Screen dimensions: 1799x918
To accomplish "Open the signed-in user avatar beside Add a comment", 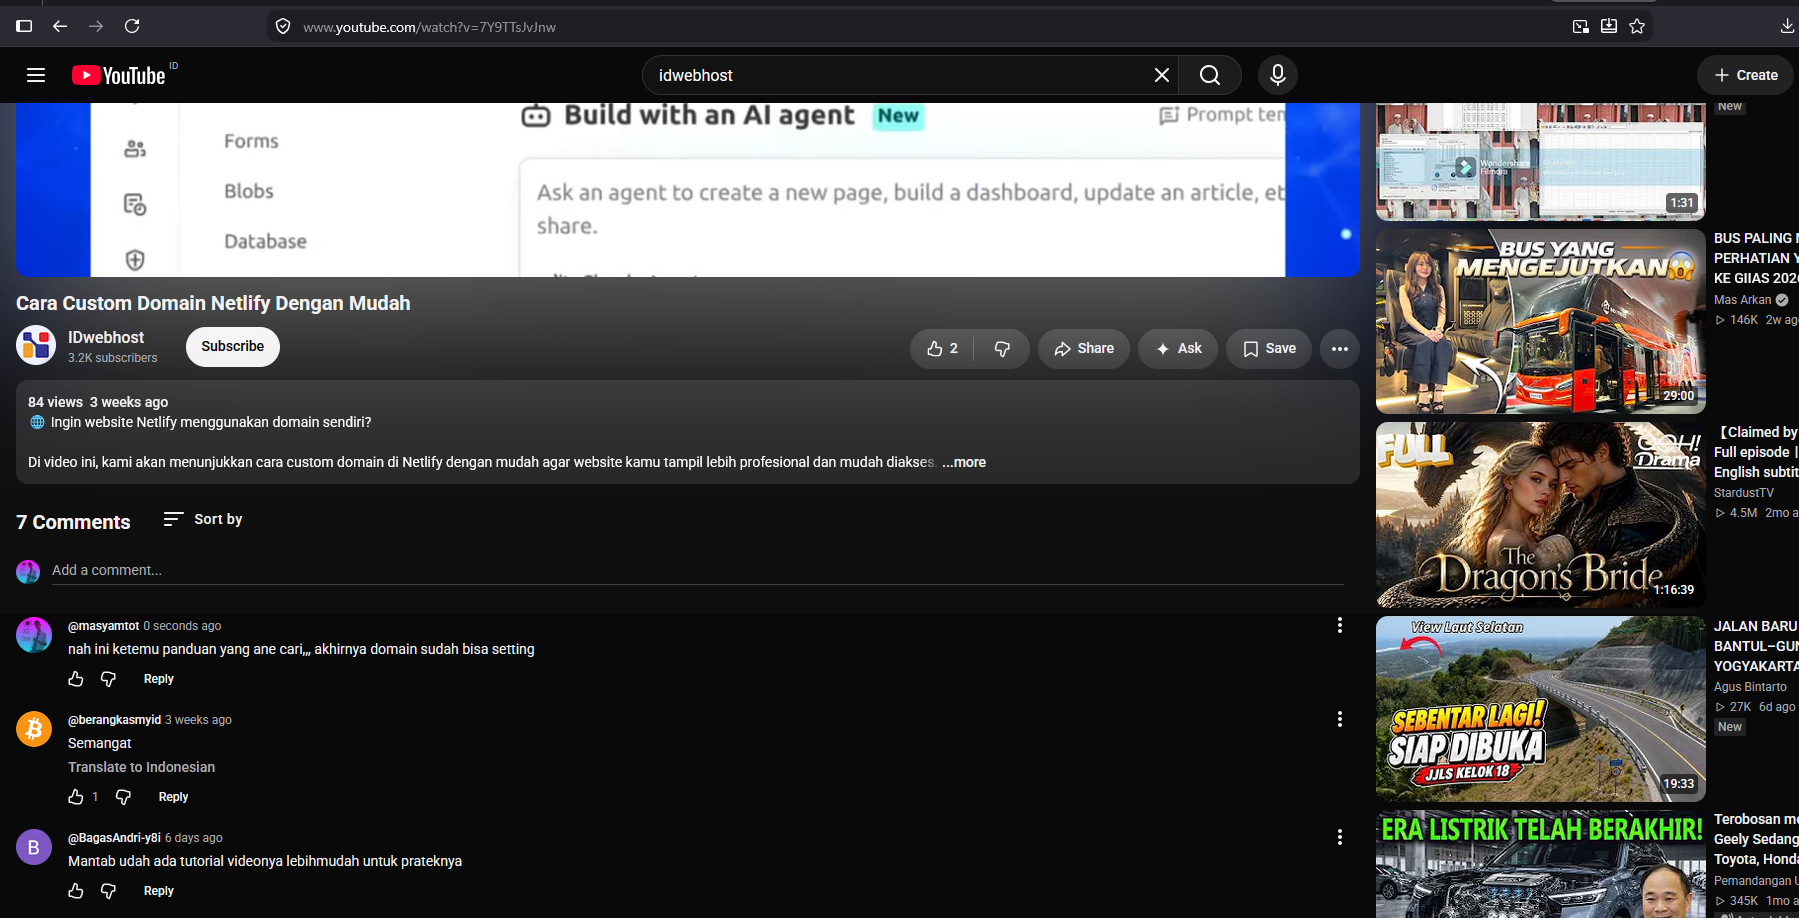I will pyautogui.click(x=28, y=571).
